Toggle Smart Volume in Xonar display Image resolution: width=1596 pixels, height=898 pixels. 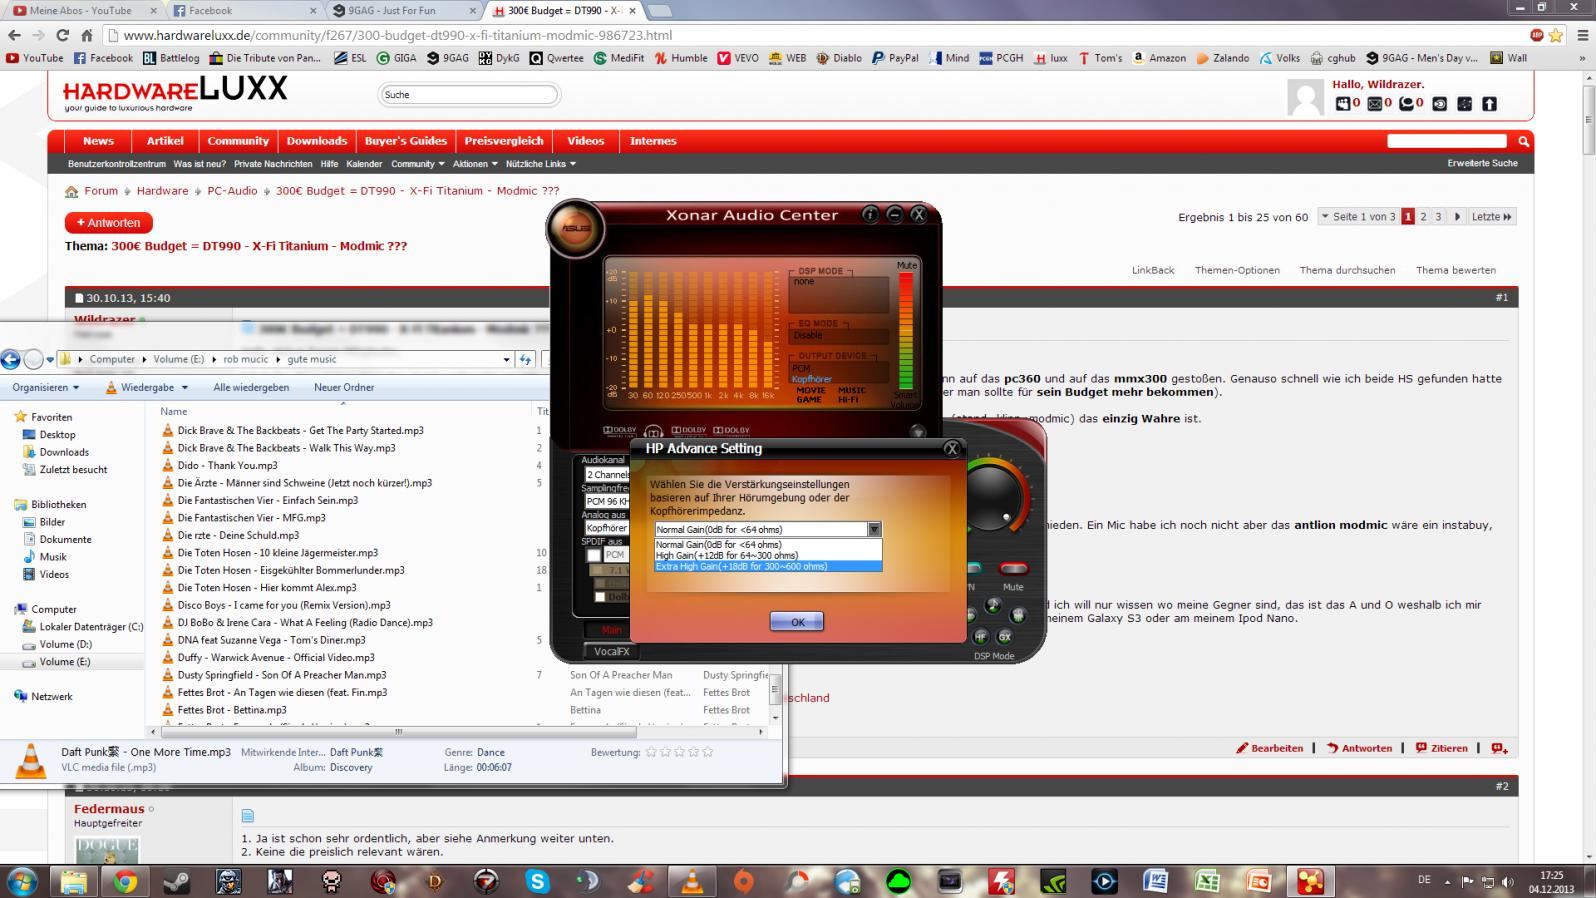point(905,399)
